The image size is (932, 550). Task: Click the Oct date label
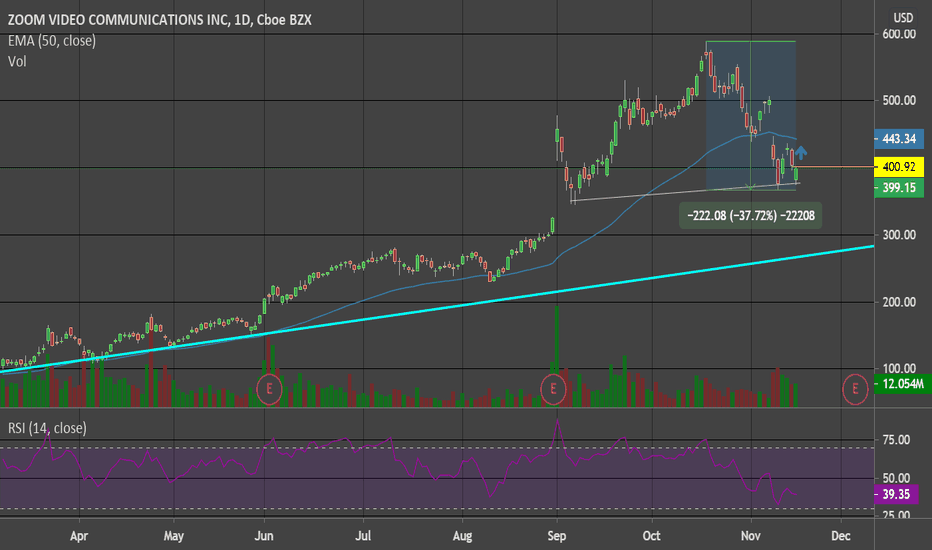[651, 536]
